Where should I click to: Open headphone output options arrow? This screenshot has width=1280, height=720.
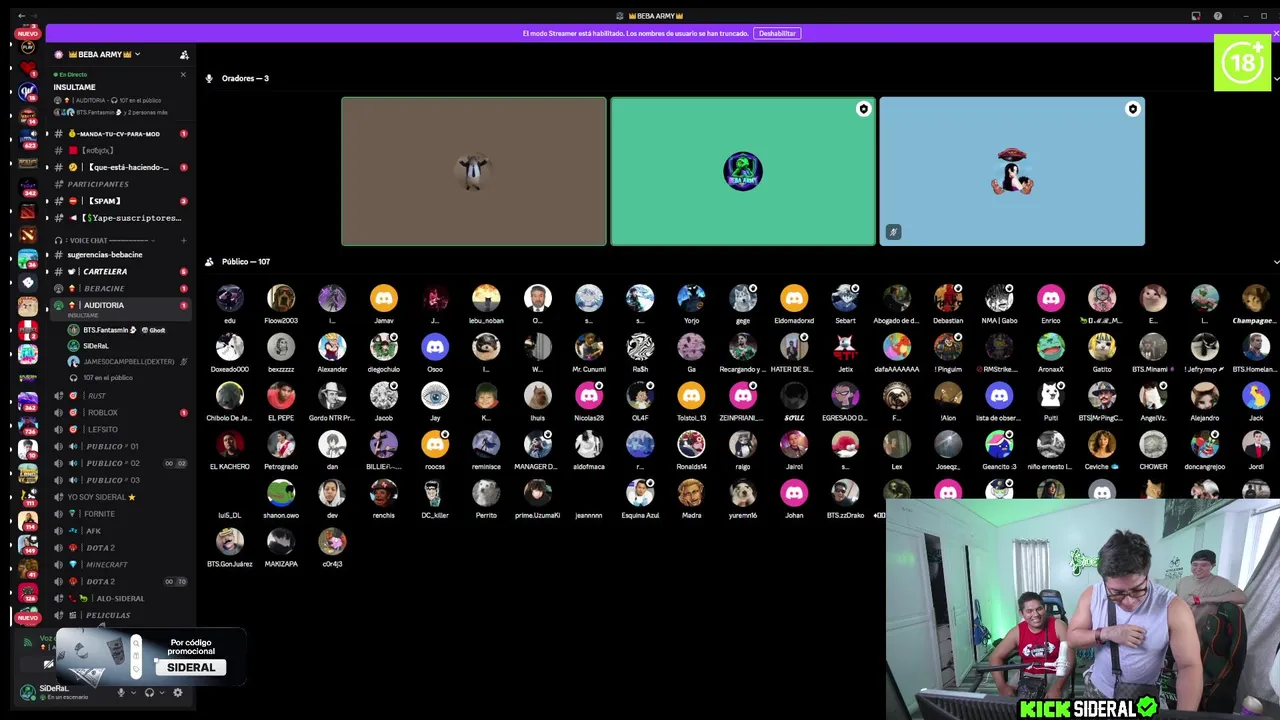click(162, 692)
